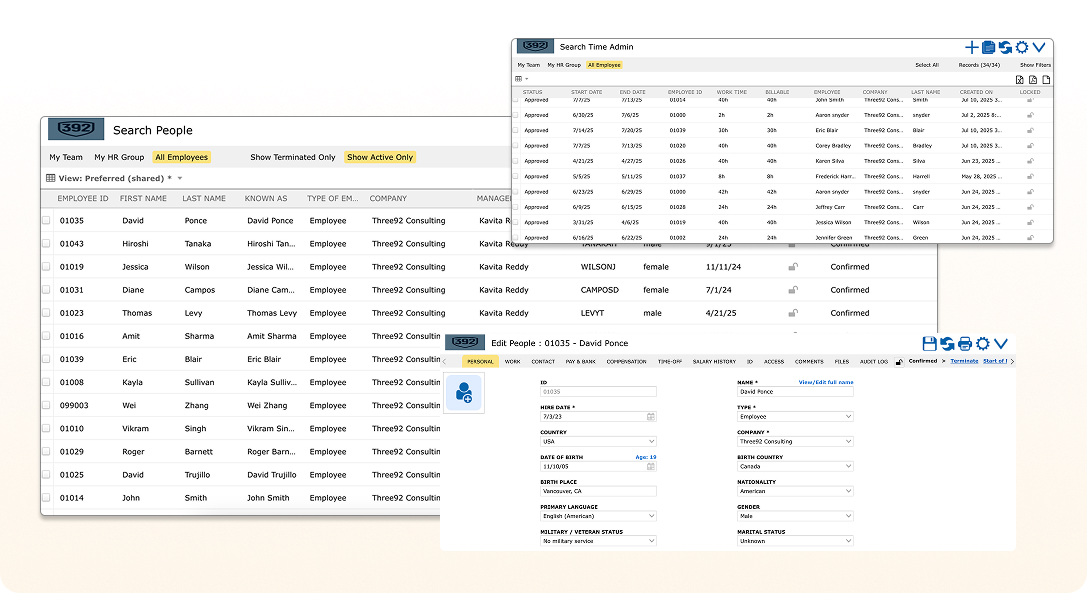Open the Birth Country dropdown showing Canada
The image size is (1087, 593).
tap(795, 467)
